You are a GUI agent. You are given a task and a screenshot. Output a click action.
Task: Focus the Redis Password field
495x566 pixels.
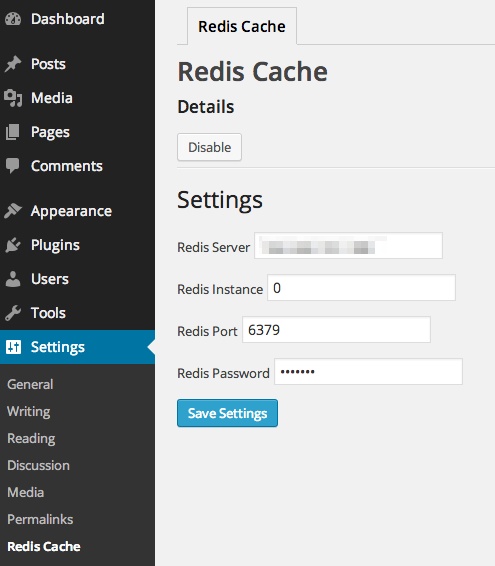click(x=368, y=371)
